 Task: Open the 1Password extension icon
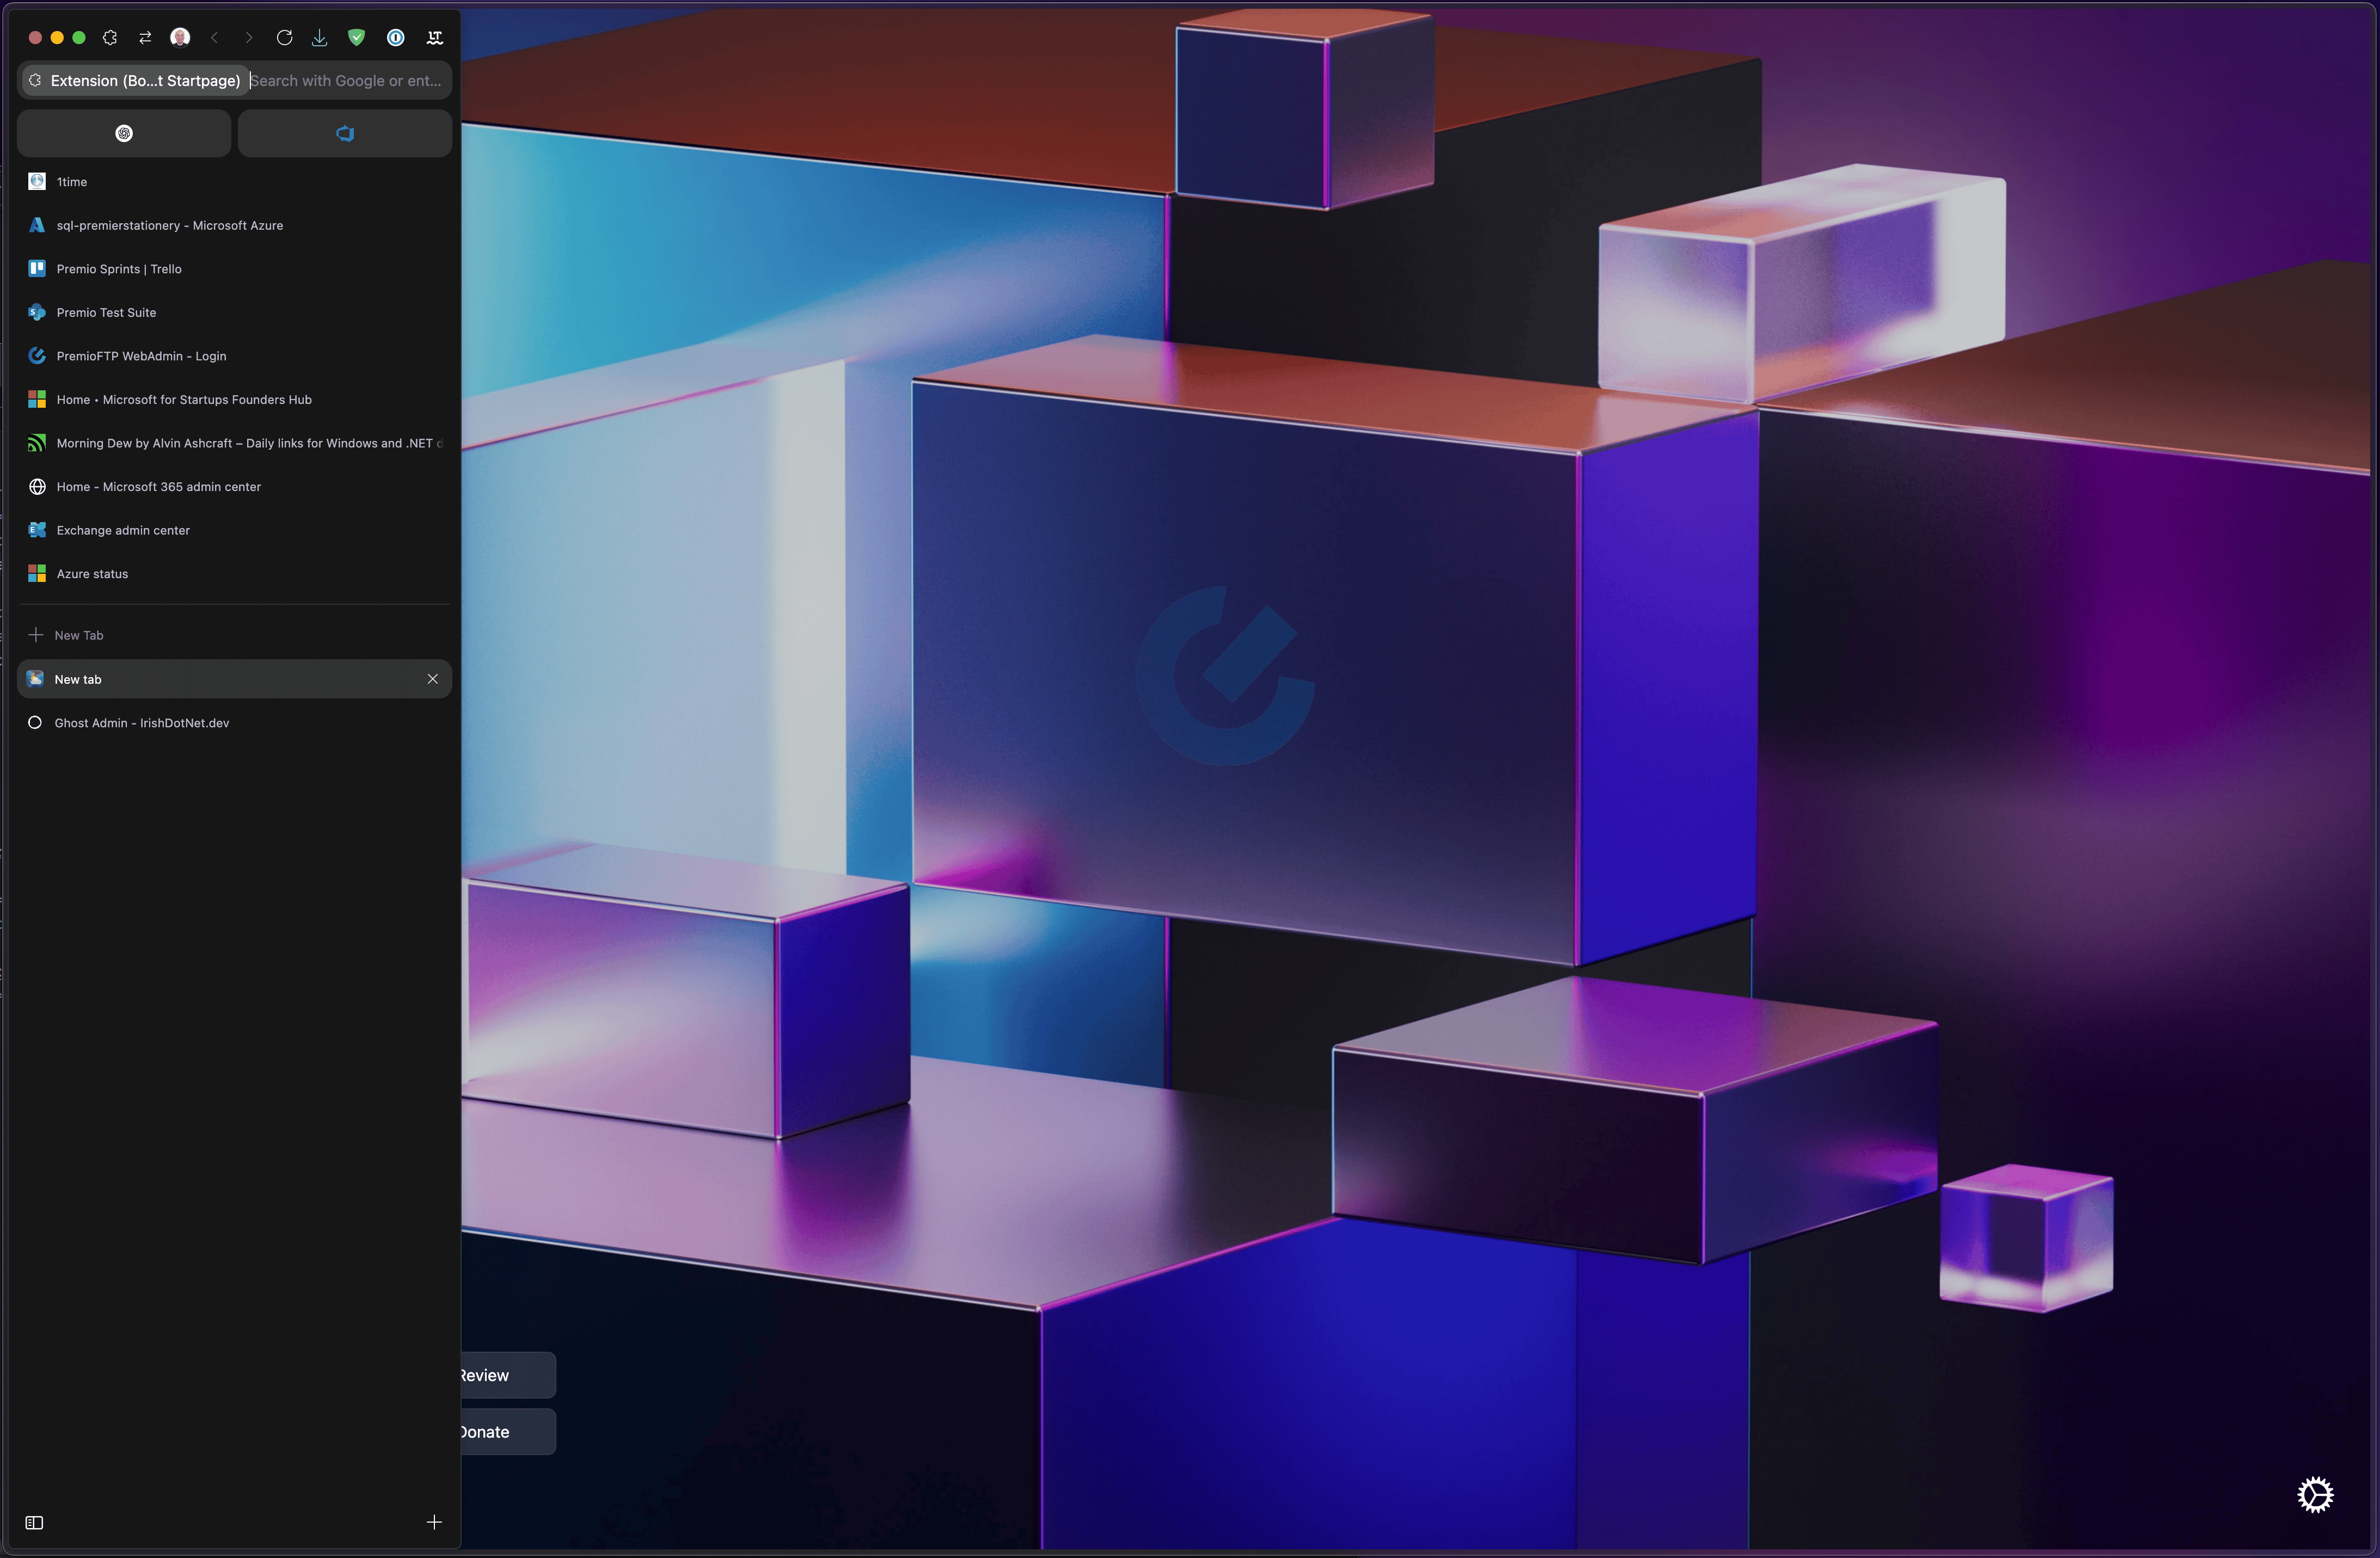pyautogui.click(x=396, y=37)
